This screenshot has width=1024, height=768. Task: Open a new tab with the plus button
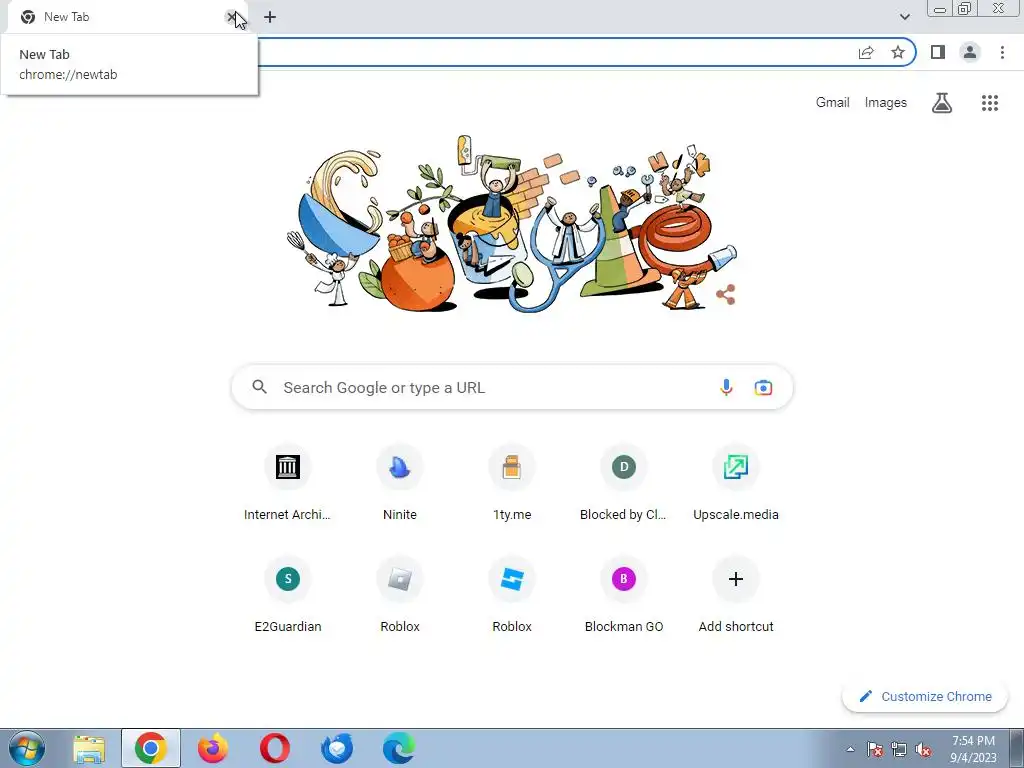(270, 17)
